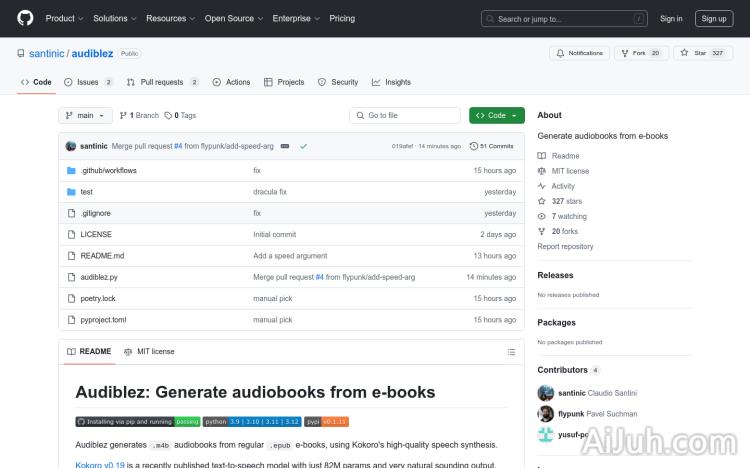Click Report repository
Image resolution: width=750 pixels, height=468 pixels.
[x=565, y=246]
